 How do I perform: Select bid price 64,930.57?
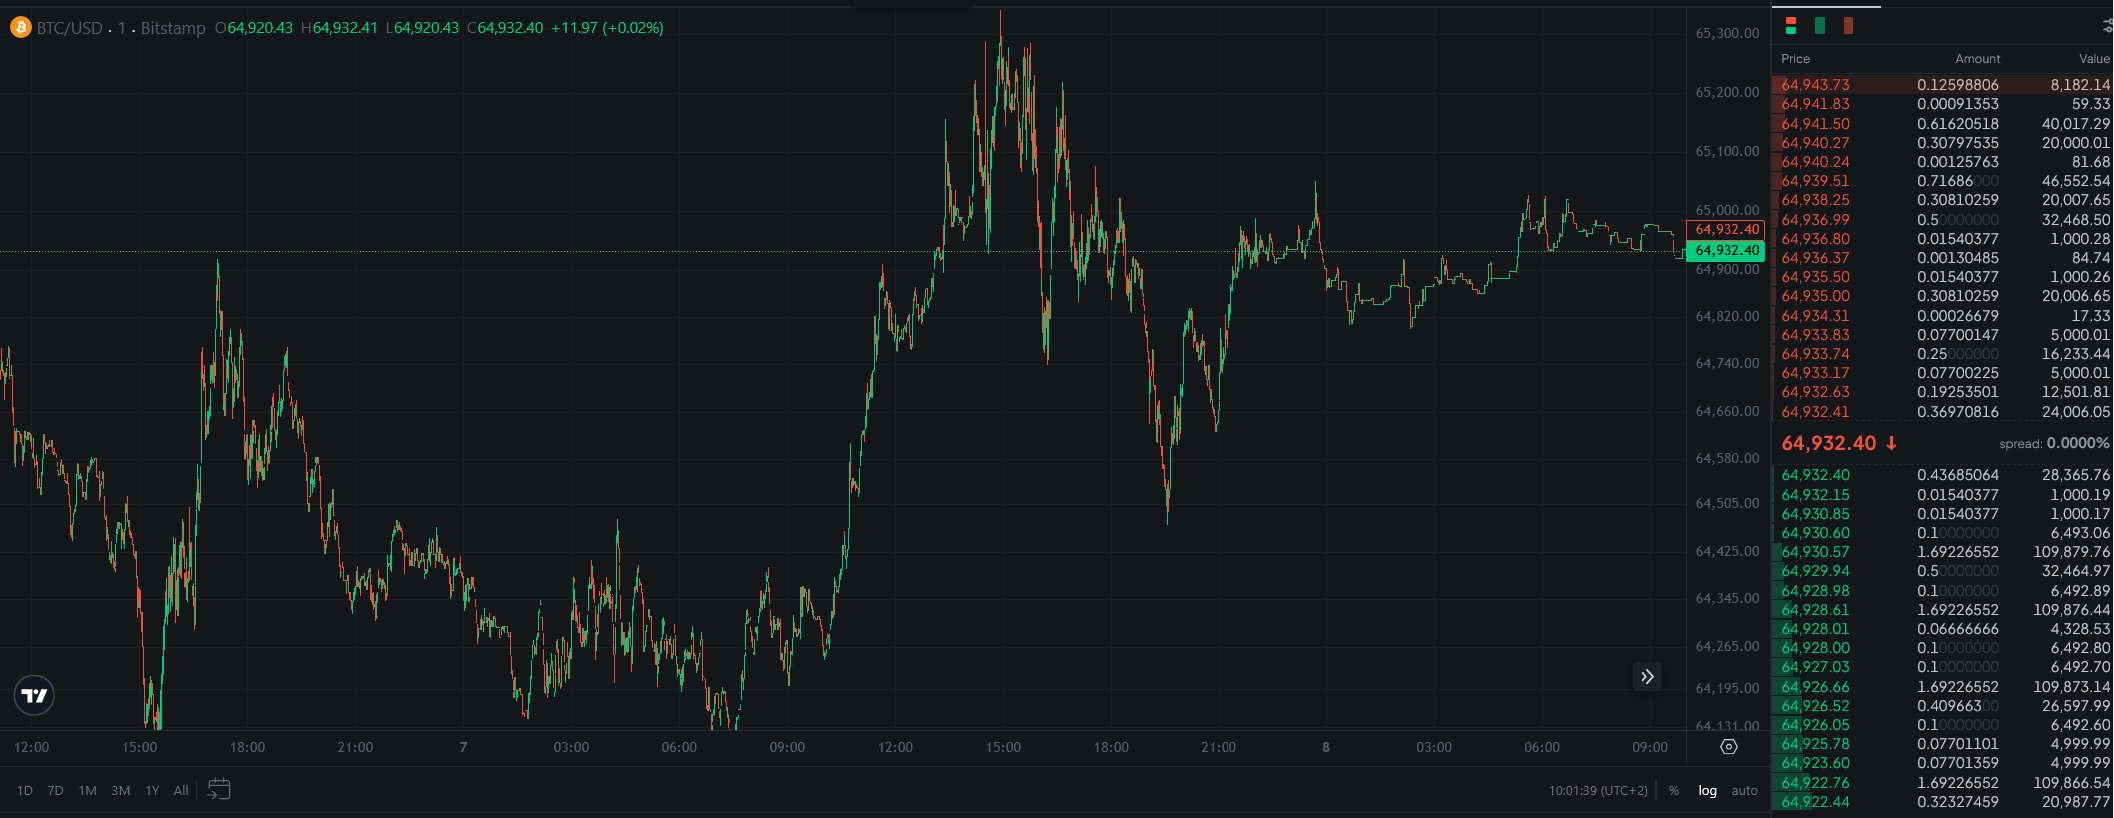click(x=1815, y=552)
